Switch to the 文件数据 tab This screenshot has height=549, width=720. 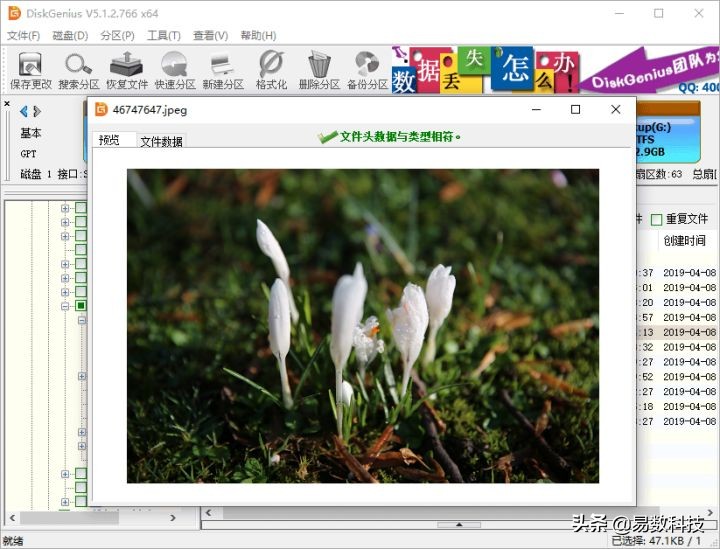[161, 141]
